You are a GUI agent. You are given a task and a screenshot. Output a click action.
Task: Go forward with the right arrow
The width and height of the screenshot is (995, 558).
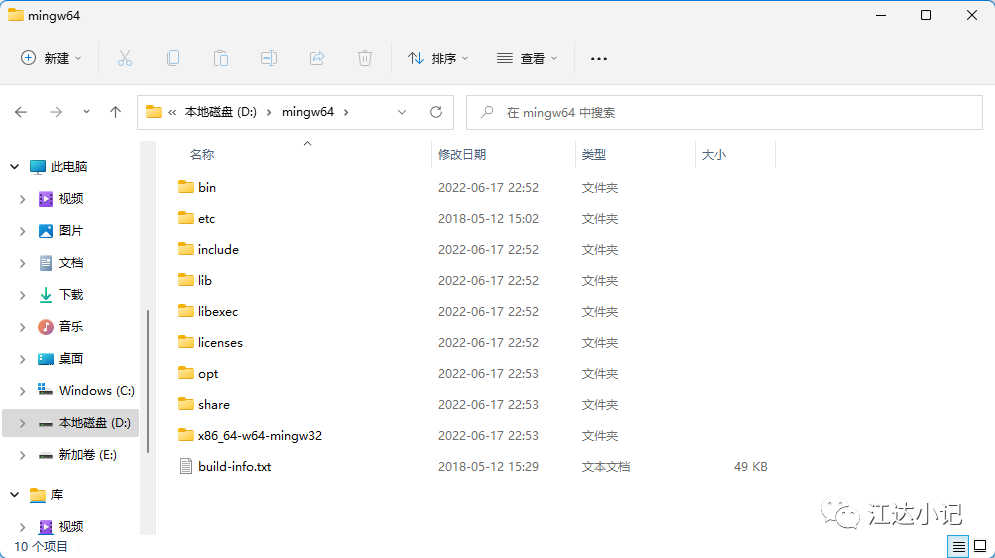pos(56,112)
